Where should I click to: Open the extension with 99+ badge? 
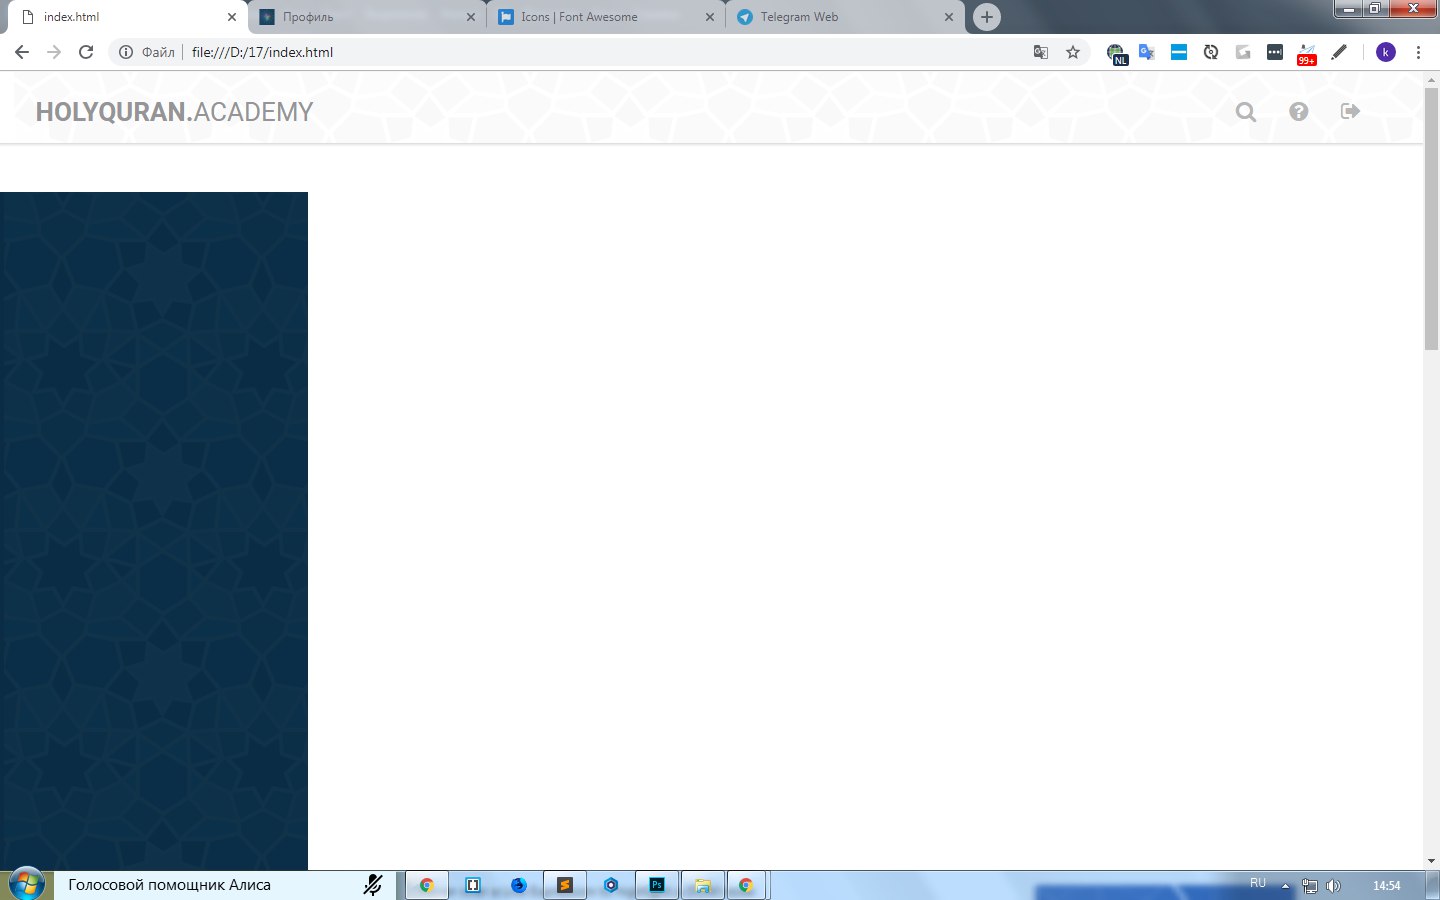[x=1307, y=54]
